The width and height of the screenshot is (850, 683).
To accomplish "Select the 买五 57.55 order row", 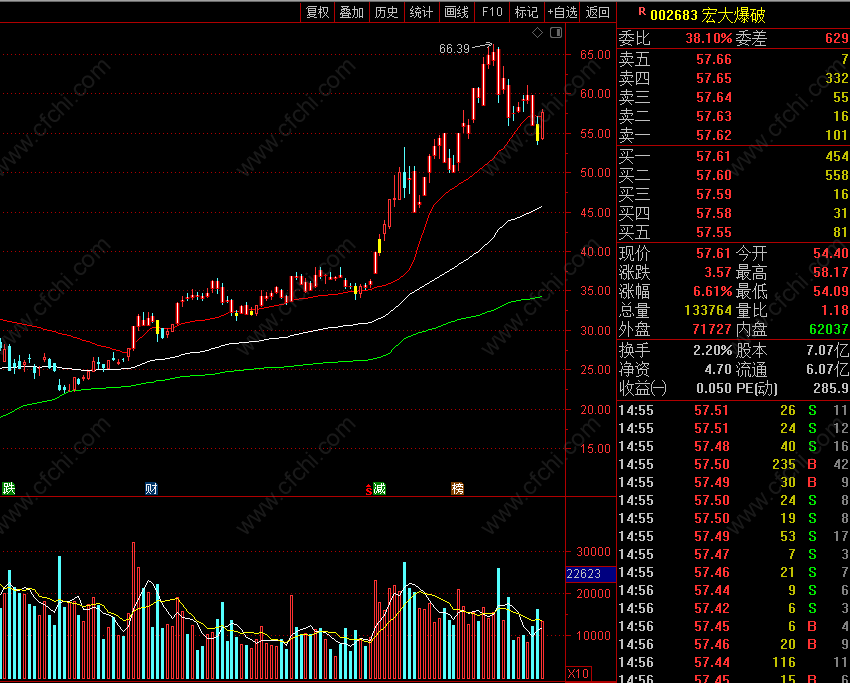I will click(x=733, y=233).
